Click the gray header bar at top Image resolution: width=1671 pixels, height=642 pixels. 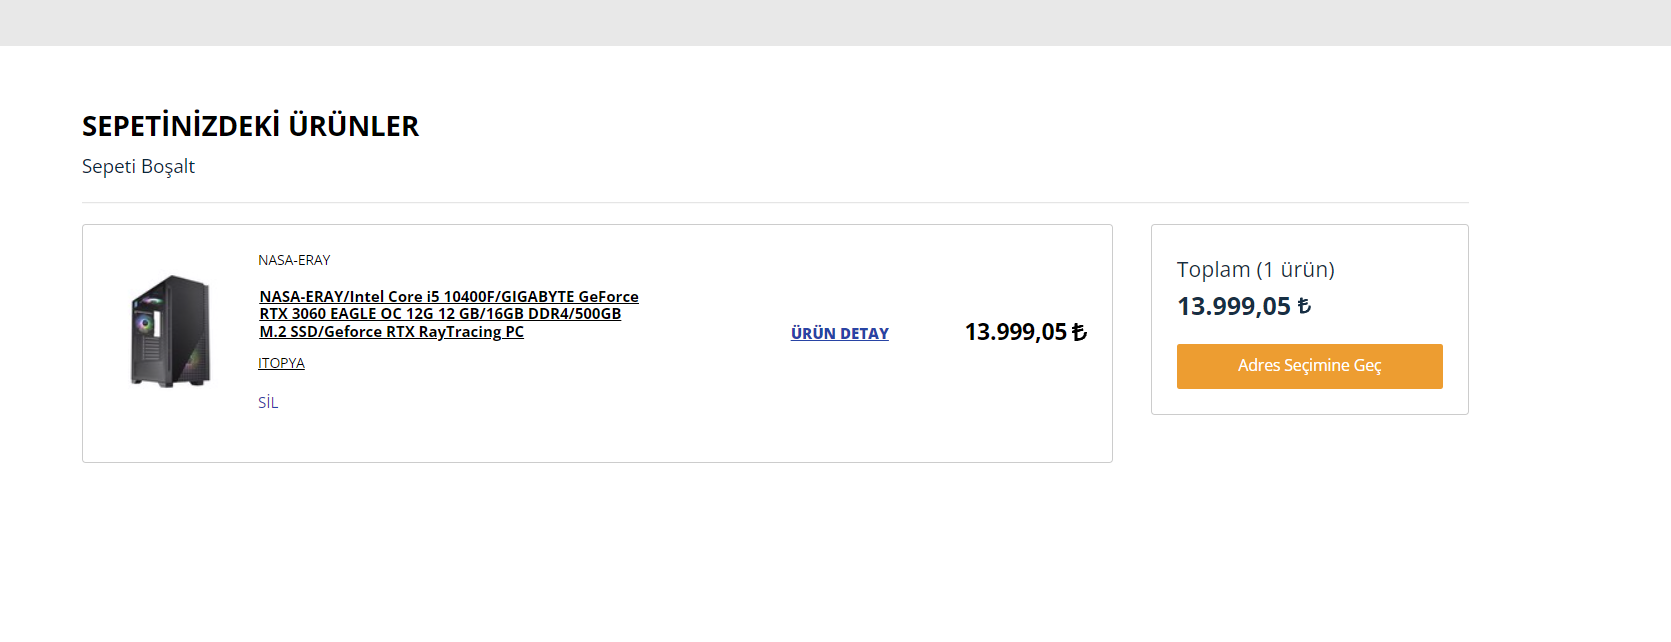click(835, 22)
